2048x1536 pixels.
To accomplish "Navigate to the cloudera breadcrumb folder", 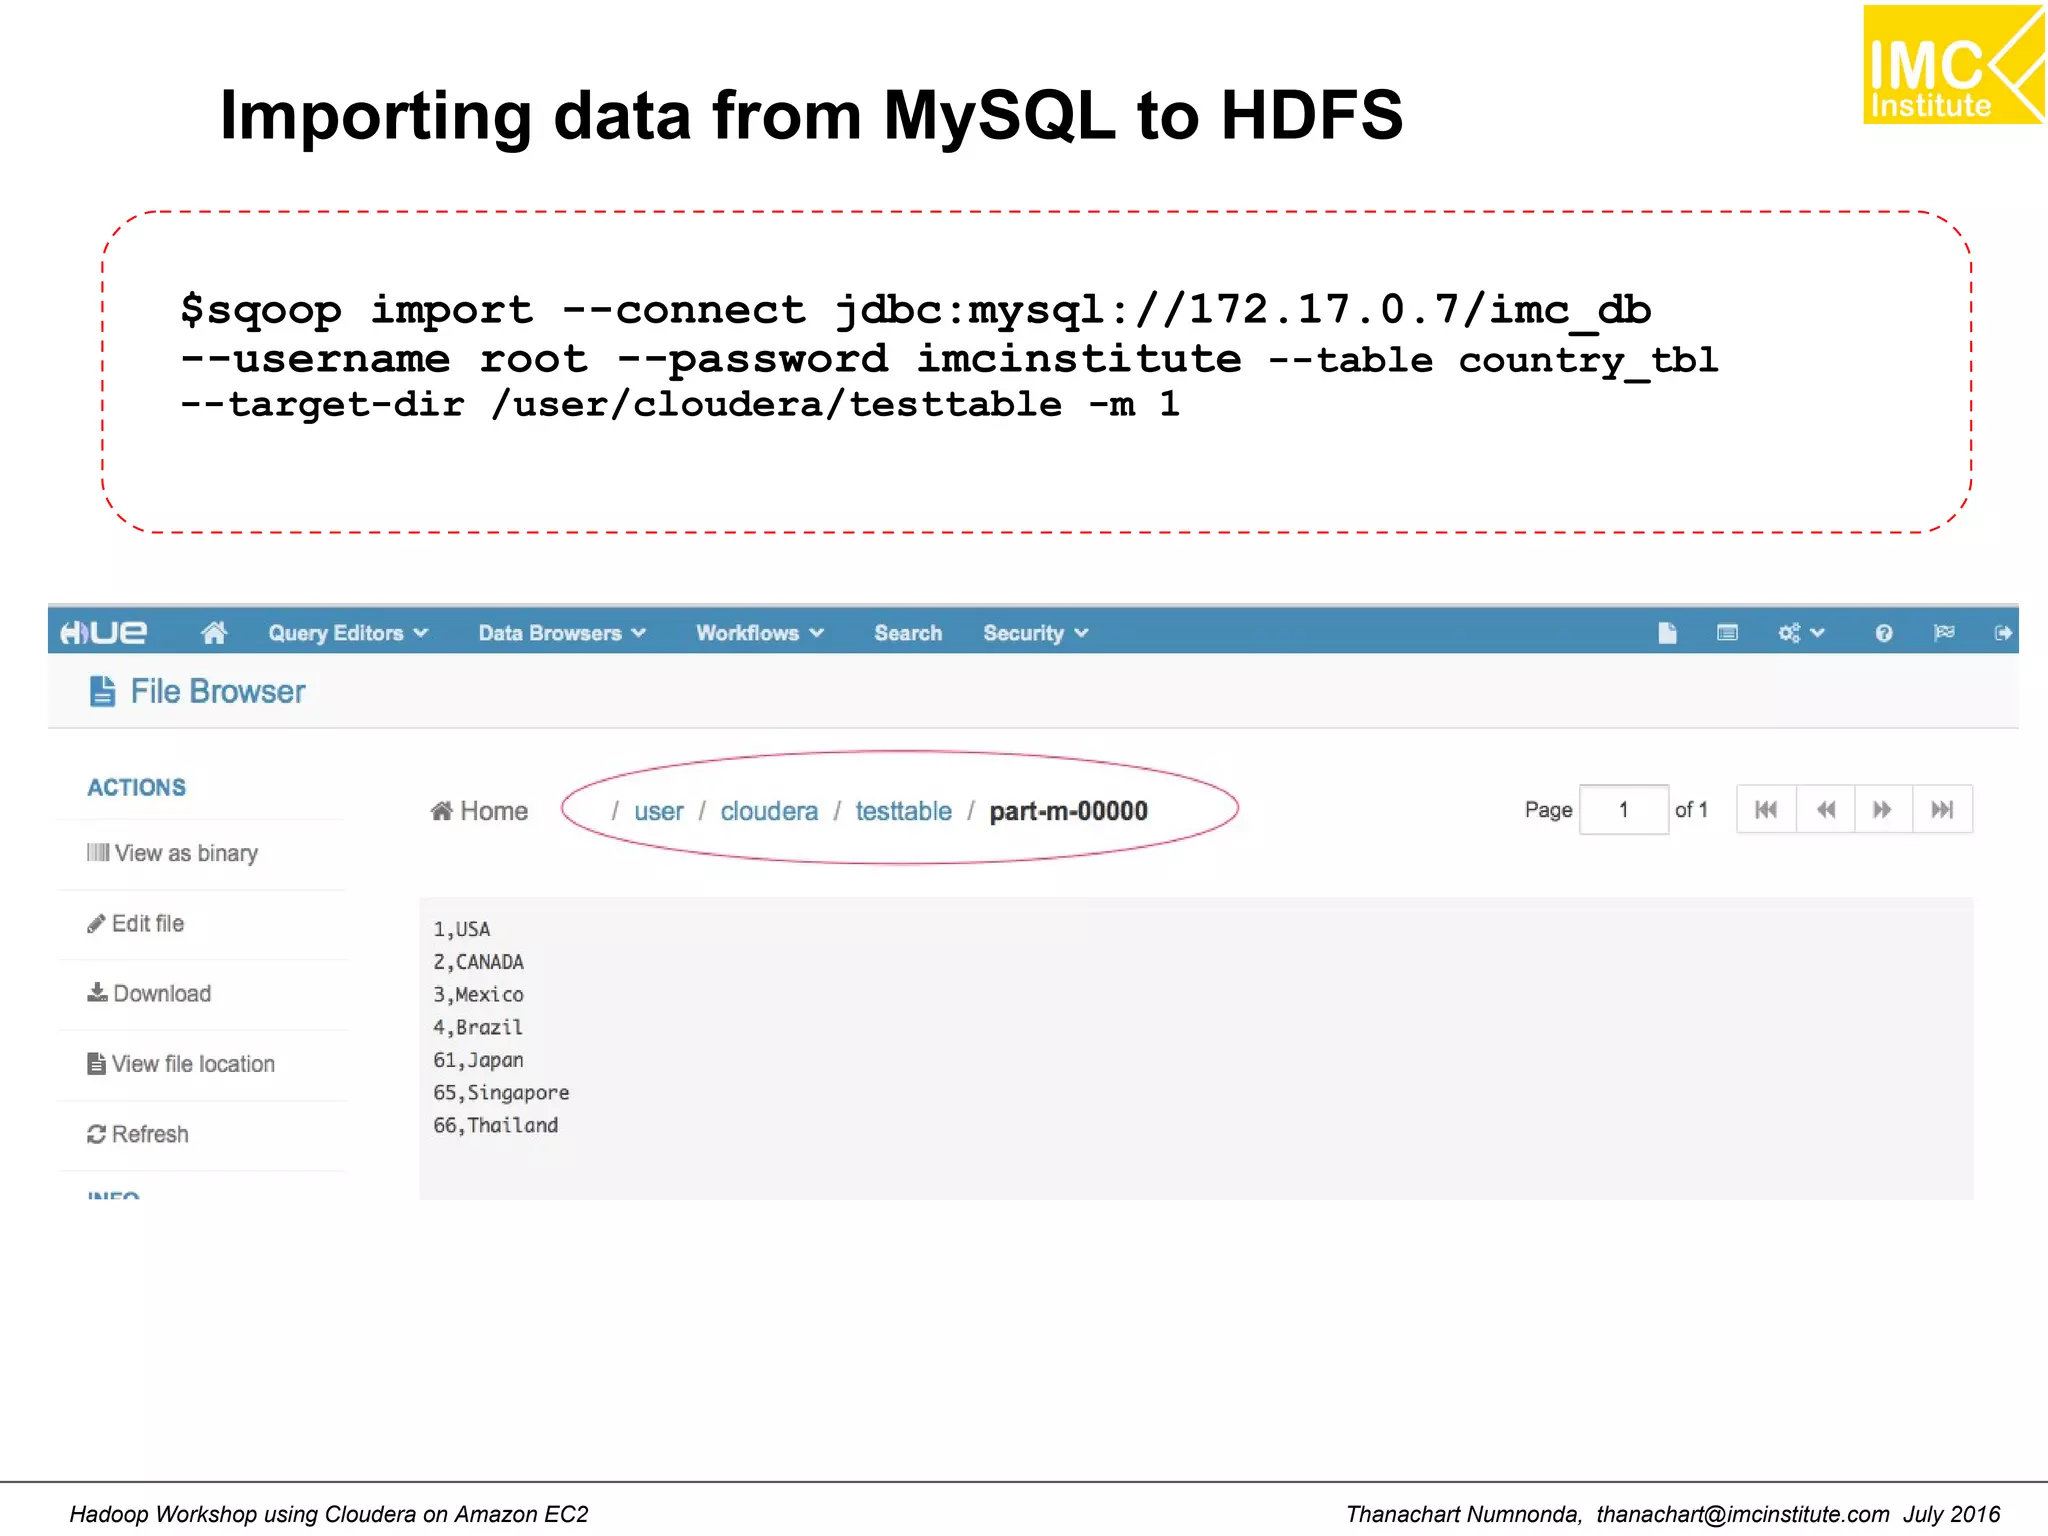I will click(769, 811).
